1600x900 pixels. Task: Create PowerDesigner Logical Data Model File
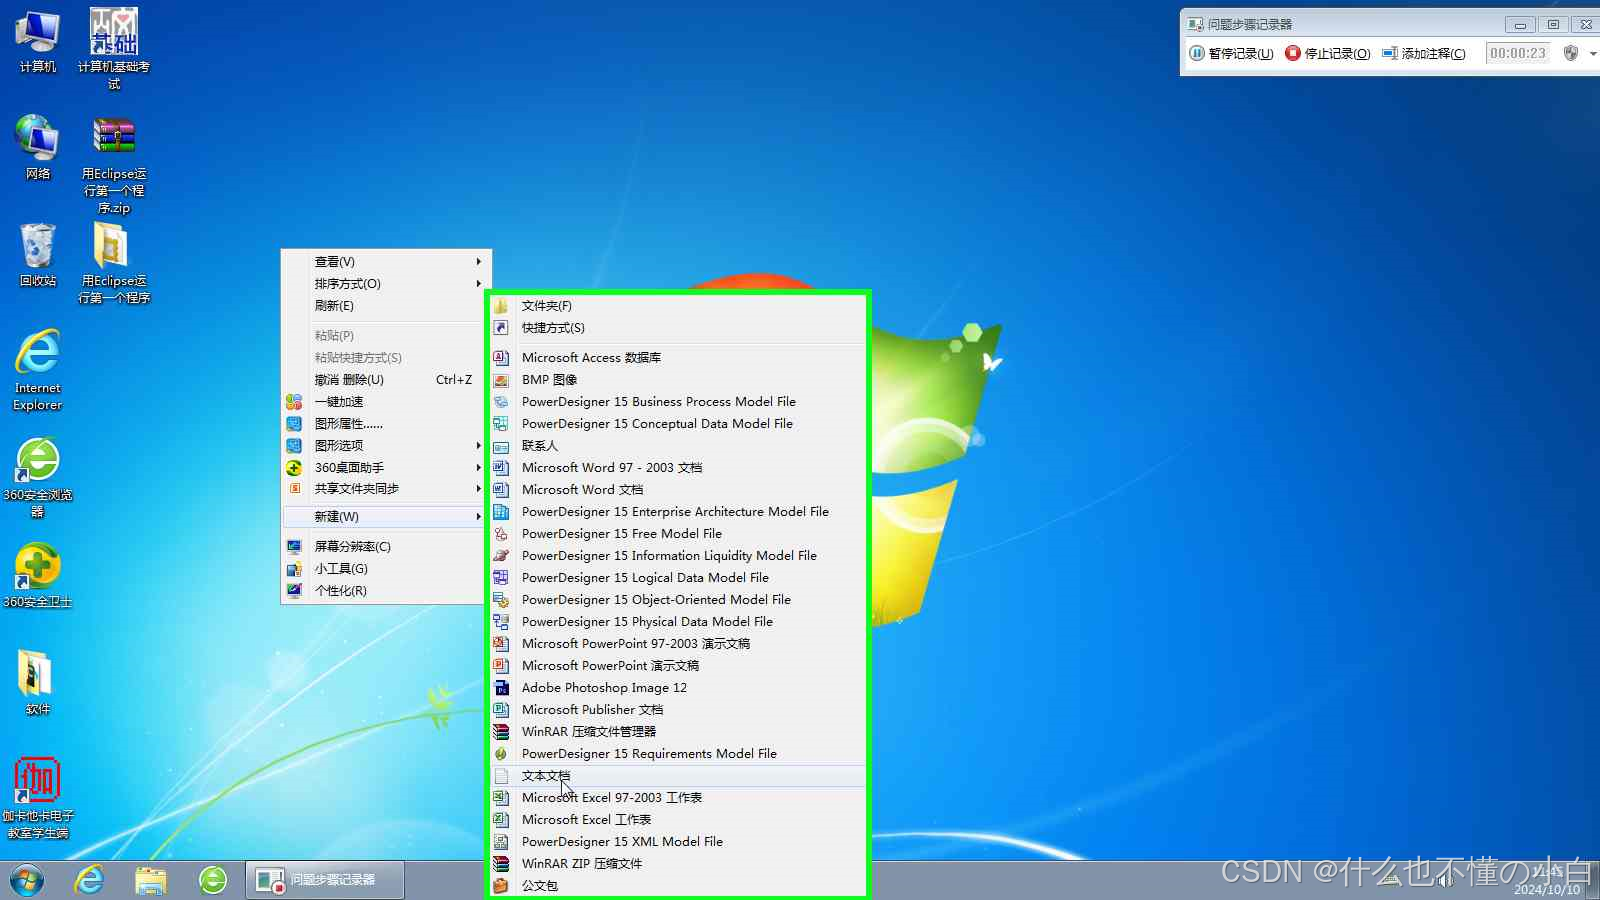pyautogui.click(x=678, y=577)
